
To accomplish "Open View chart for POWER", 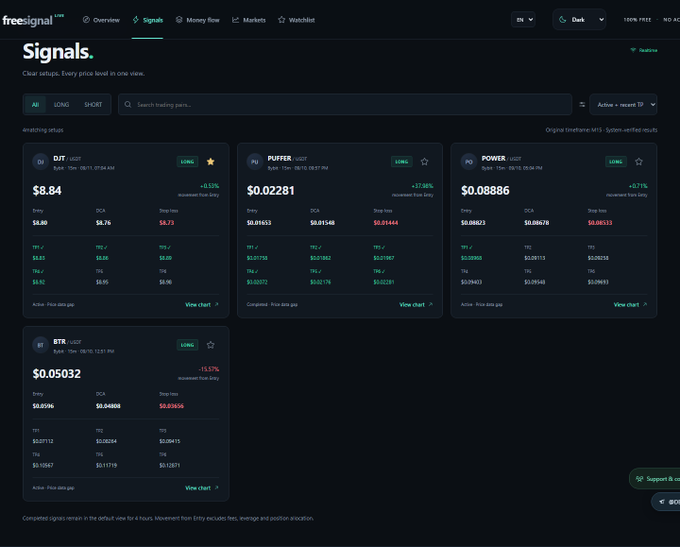I will 630,305.
